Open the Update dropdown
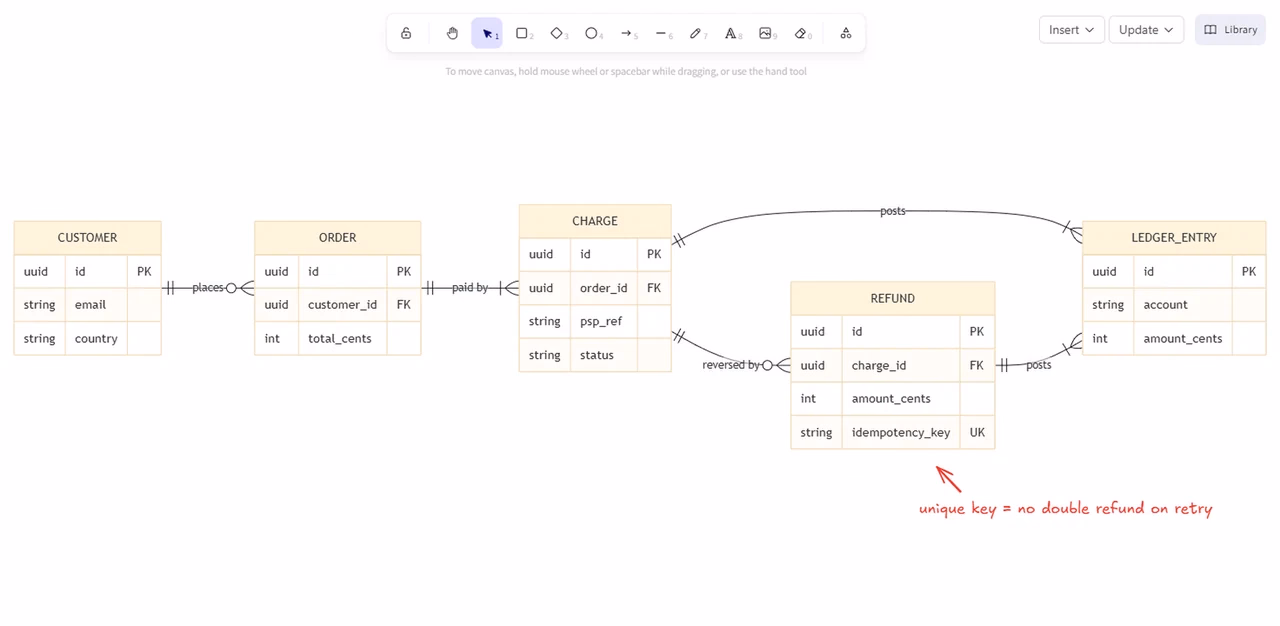 click(1146, 30)
